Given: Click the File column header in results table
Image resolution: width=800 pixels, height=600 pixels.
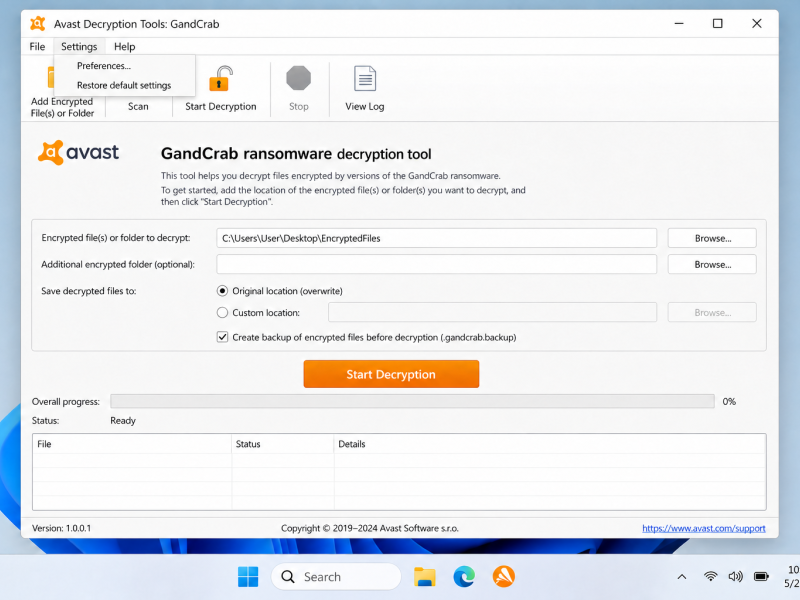Looking at the screenshot, I should coord(132,444).
